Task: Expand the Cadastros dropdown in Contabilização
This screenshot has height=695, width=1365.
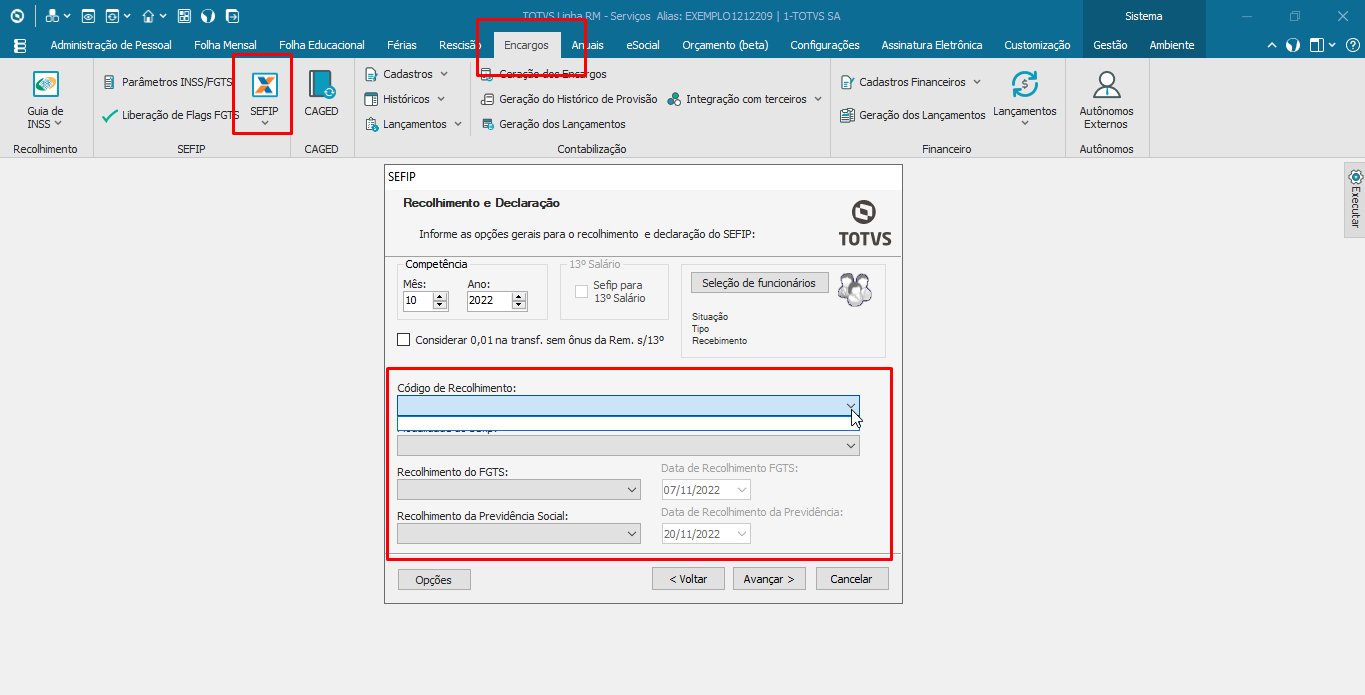Action: pyautogui.click(x=444, y=74)
